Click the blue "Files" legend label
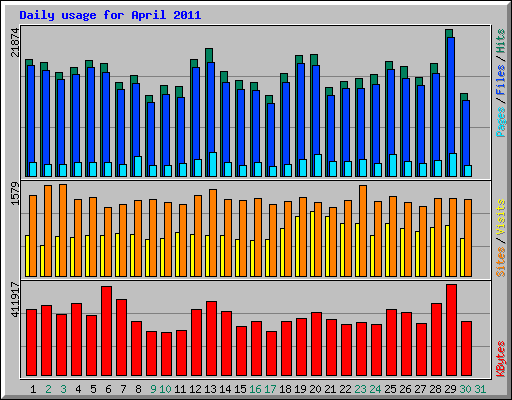The width and height of the screenshot is (512, 400). pyautogui.click(x=500, y=80)
